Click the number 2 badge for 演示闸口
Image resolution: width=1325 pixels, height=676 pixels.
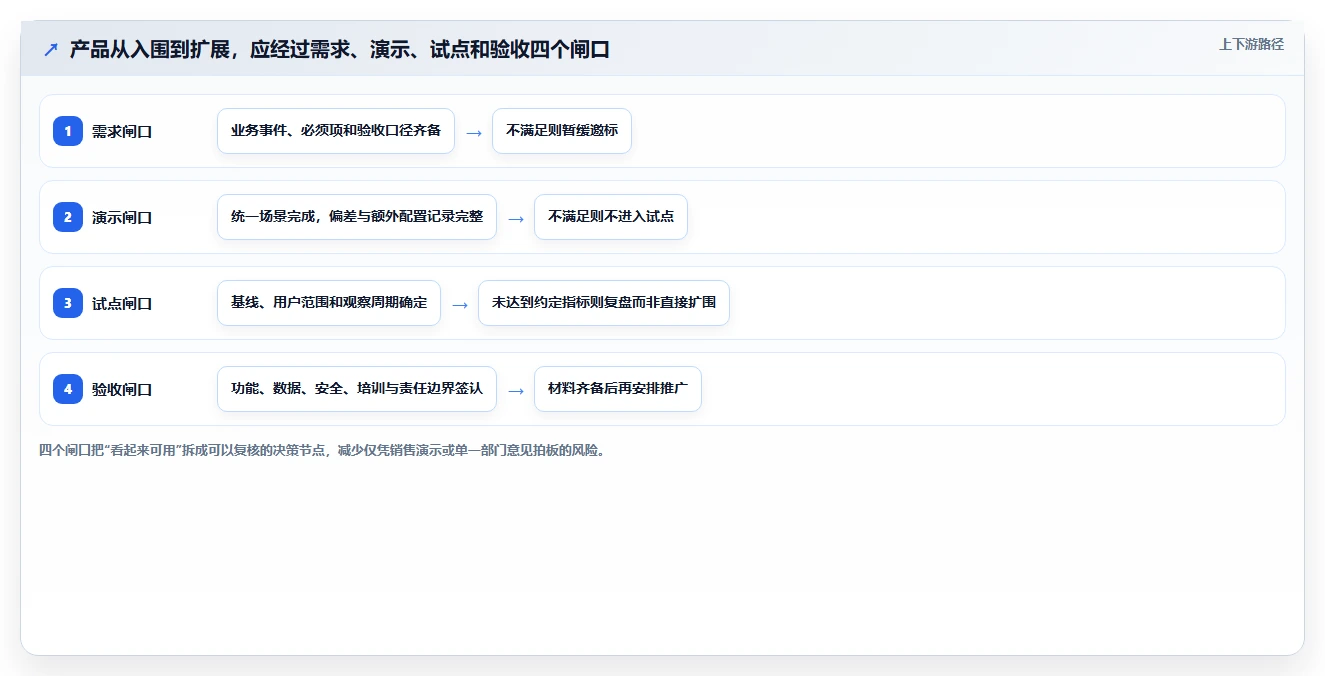coord(68,217)
